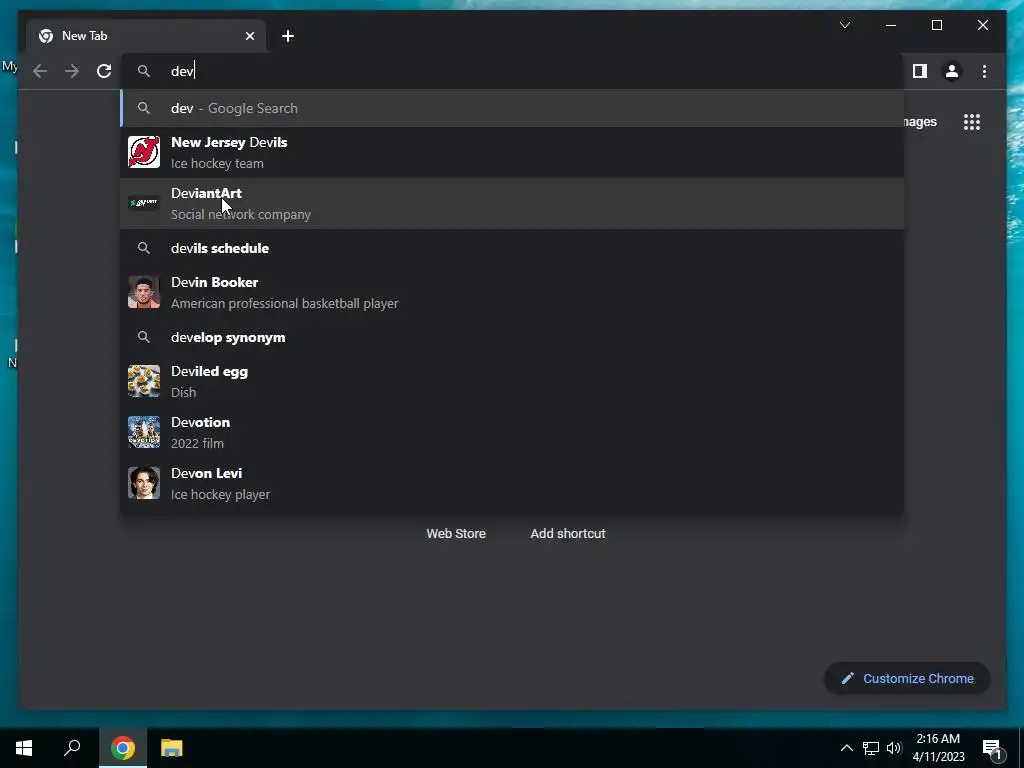1024x768 pixels.
Task: Click Chrome icon in the taskbar
Action: tap(123, 748)
